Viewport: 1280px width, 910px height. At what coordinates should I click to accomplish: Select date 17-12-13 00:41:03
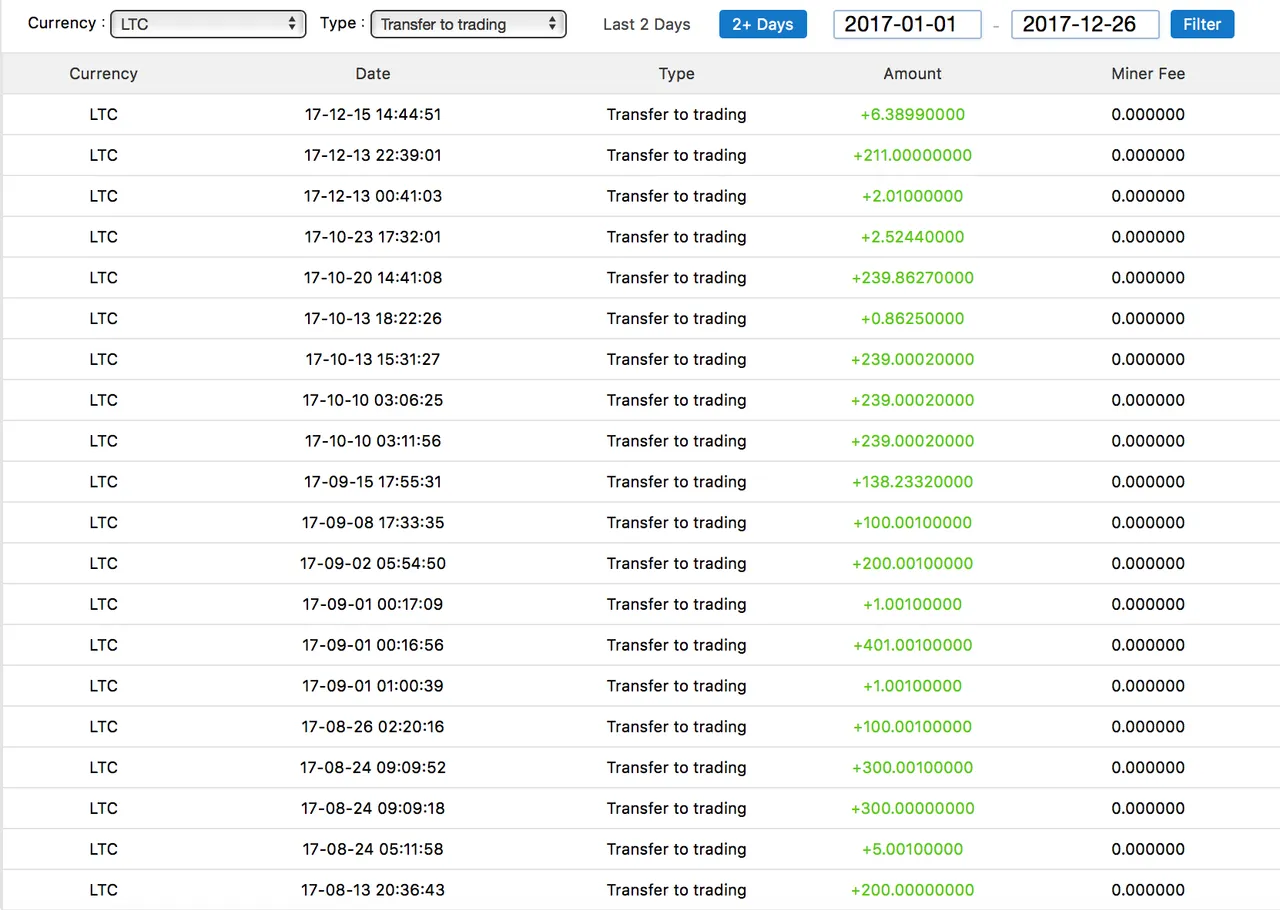373,196
